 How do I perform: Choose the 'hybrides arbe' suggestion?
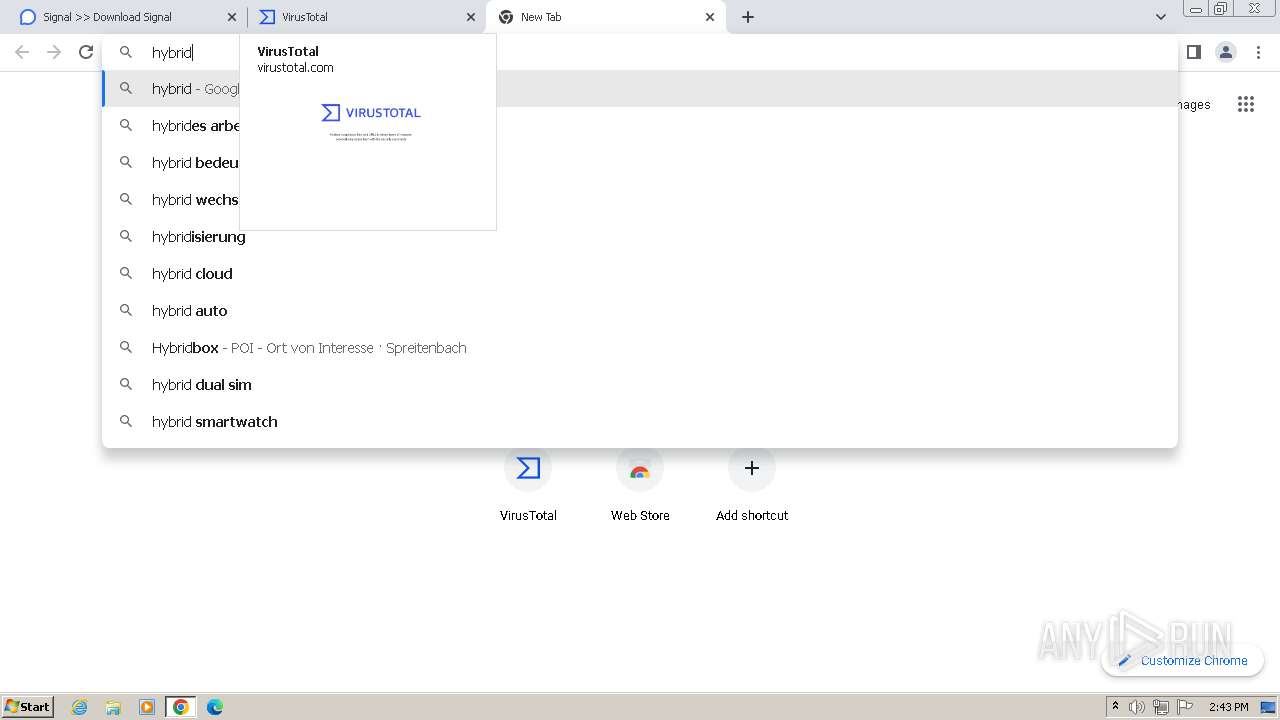(x=640, y=126)
